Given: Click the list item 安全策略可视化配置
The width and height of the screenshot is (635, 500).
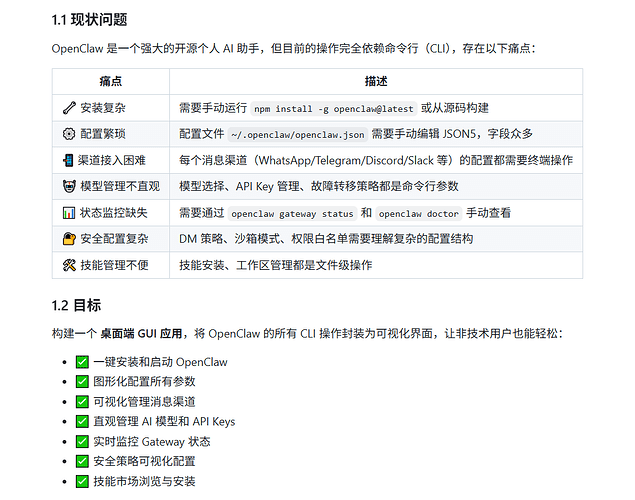Looking at the screenshot, I should [x=145, y=461].
